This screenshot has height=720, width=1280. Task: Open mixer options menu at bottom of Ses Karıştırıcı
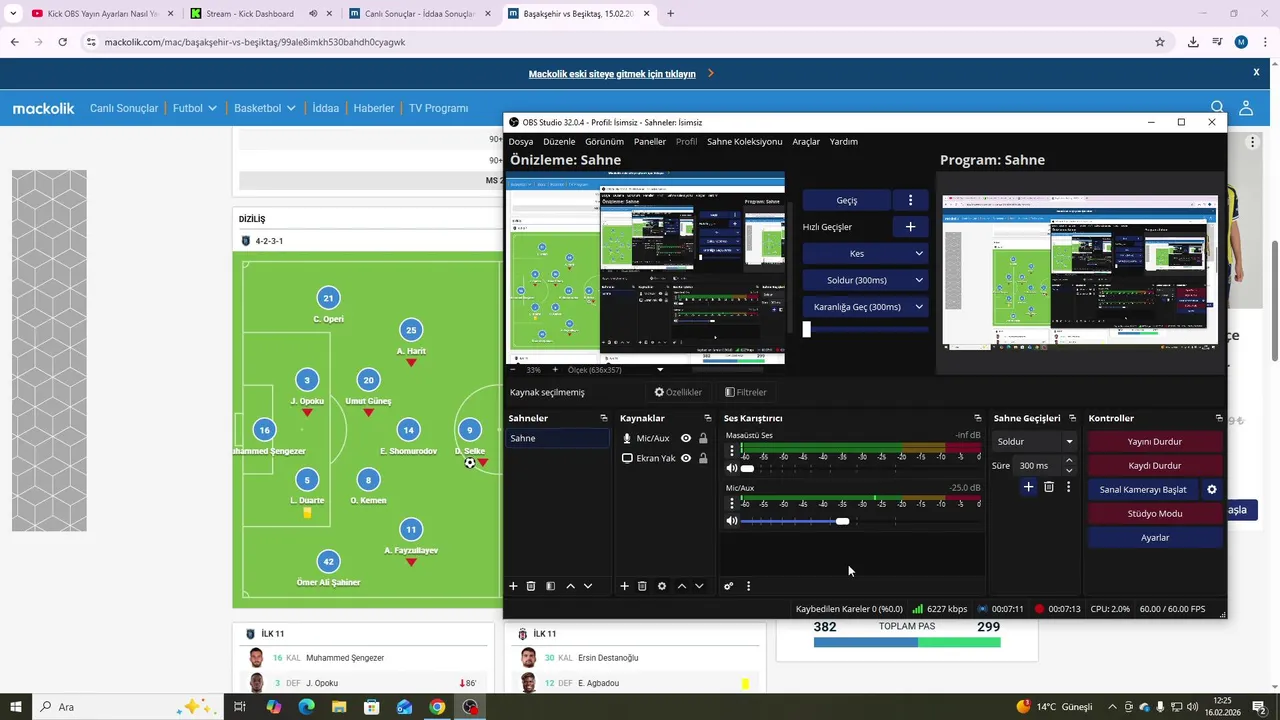coord(748,586)
